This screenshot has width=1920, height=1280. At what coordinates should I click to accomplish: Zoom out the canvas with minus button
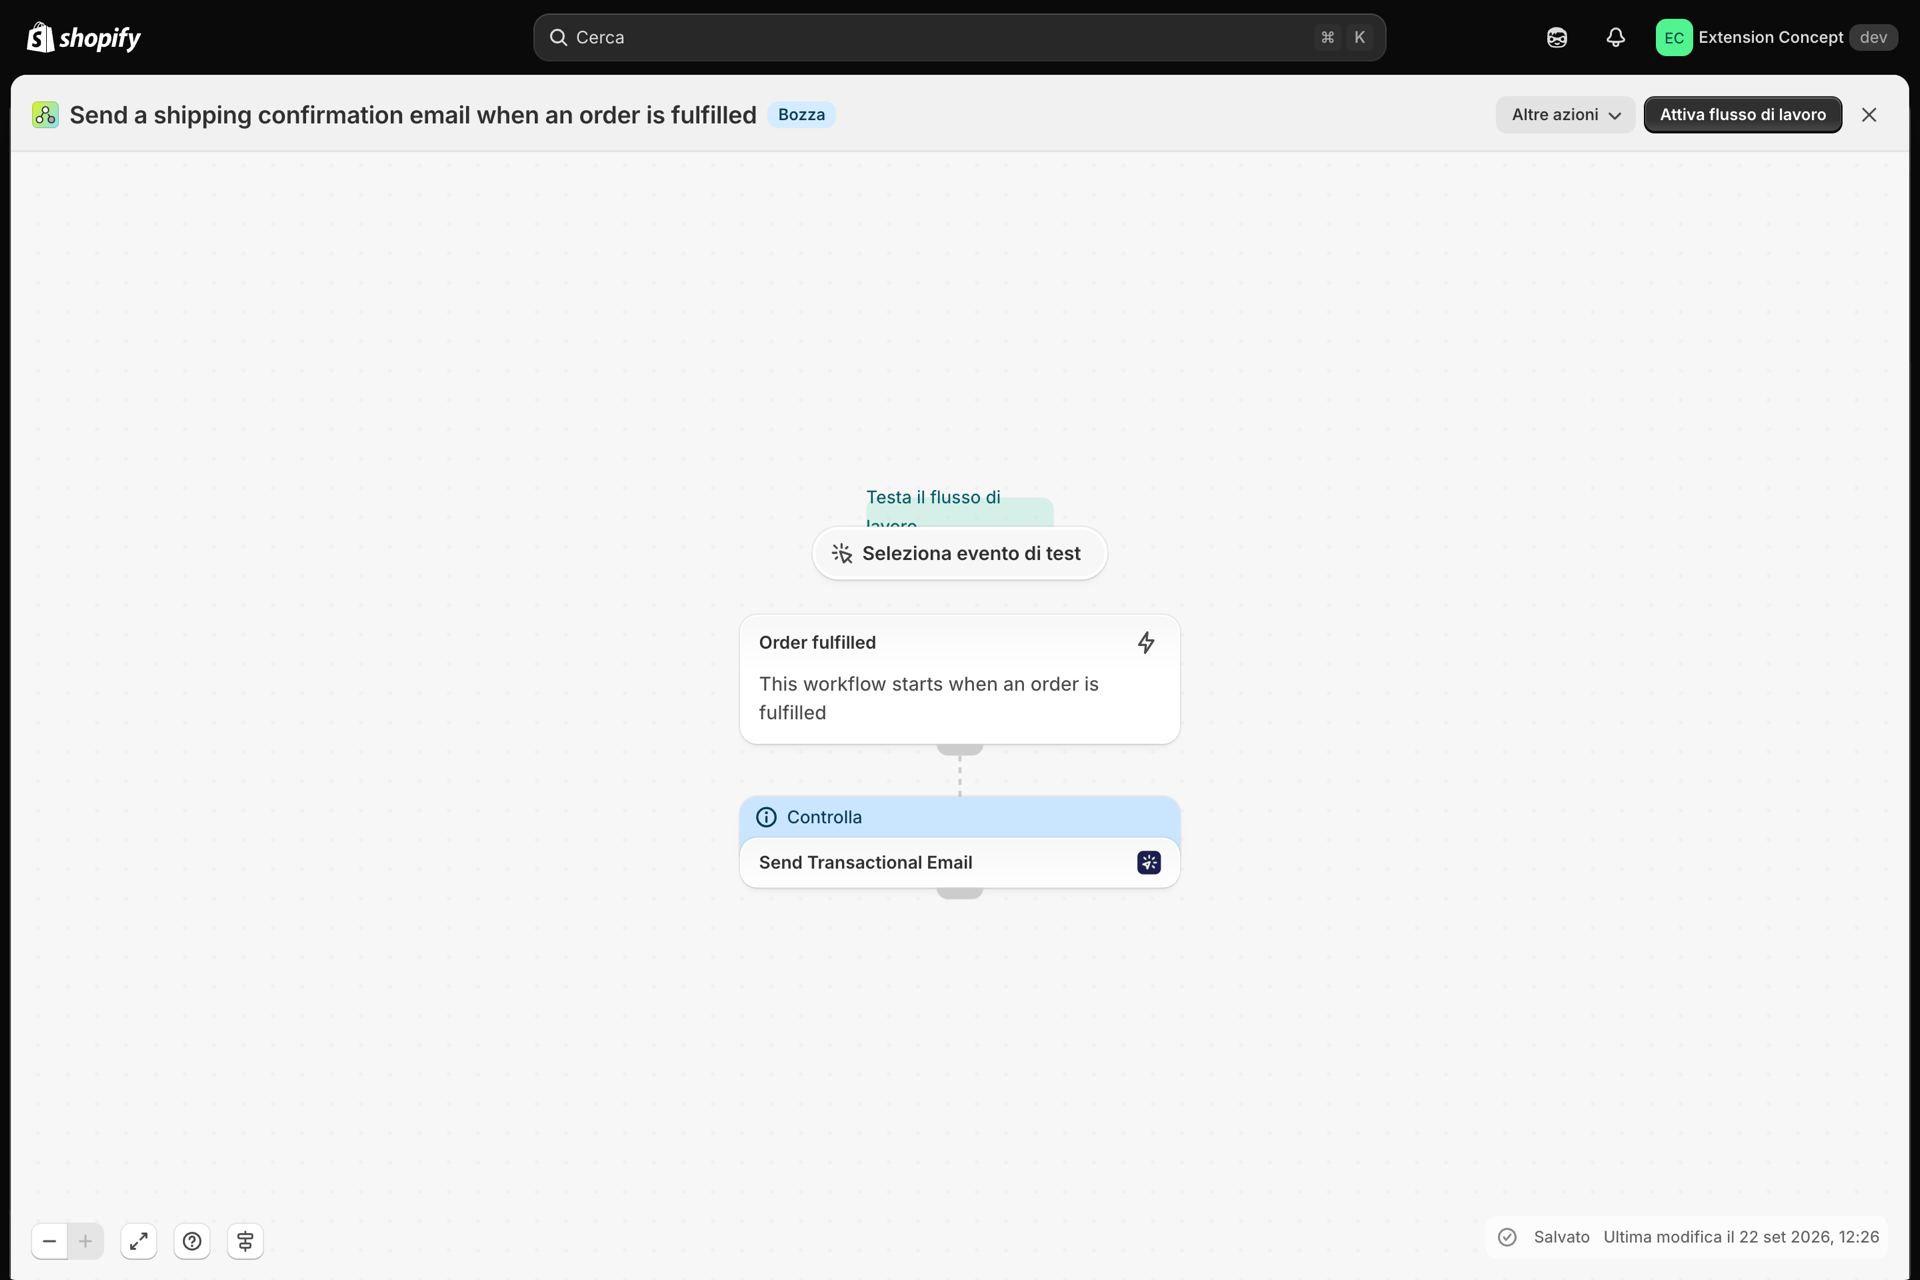pyautogui.click(x=49, y=1241)
